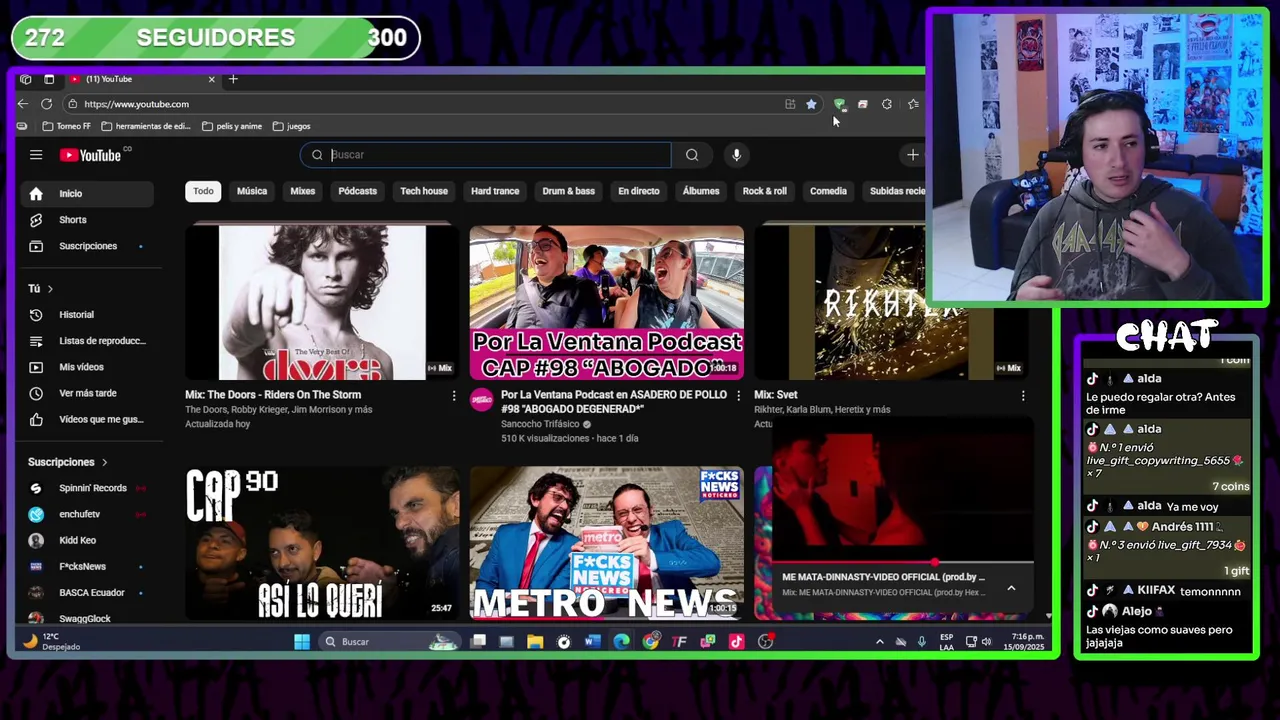
Task: Close the YouTube browser tab
Action: click(x=211, y=79)
